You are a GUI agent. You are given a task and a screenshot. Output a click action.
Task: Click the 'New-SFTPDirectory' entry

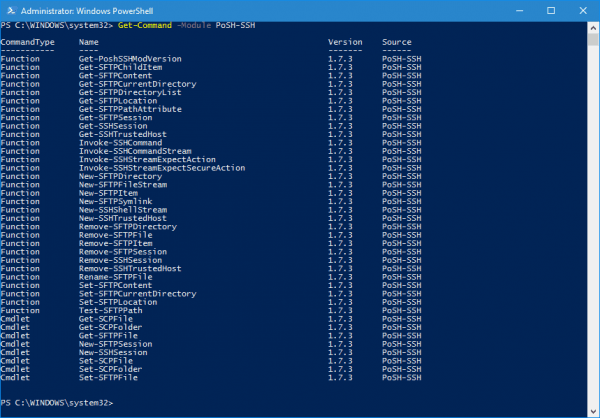click(x=121, y=176)
